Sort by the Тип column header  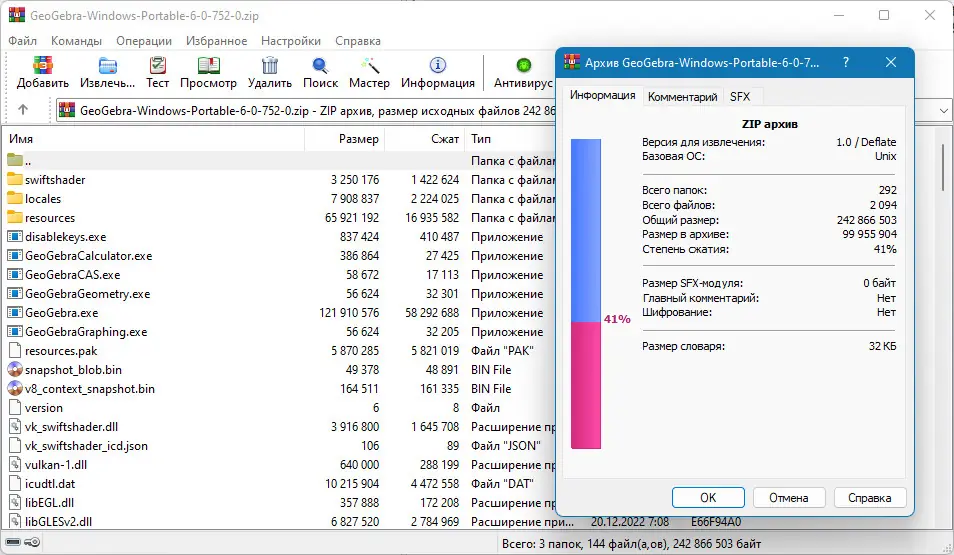(x=510, y=139)
